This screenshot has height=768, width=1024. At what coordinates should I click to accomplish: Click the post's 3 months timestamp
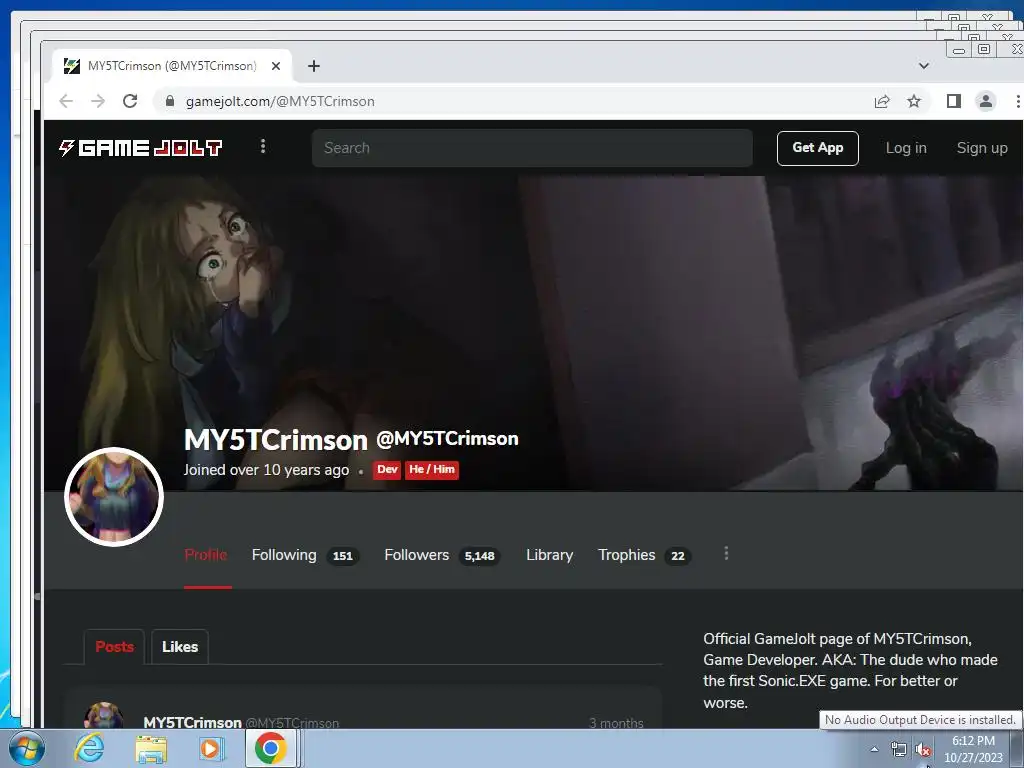pyautogui.click(x=616, y=723)
